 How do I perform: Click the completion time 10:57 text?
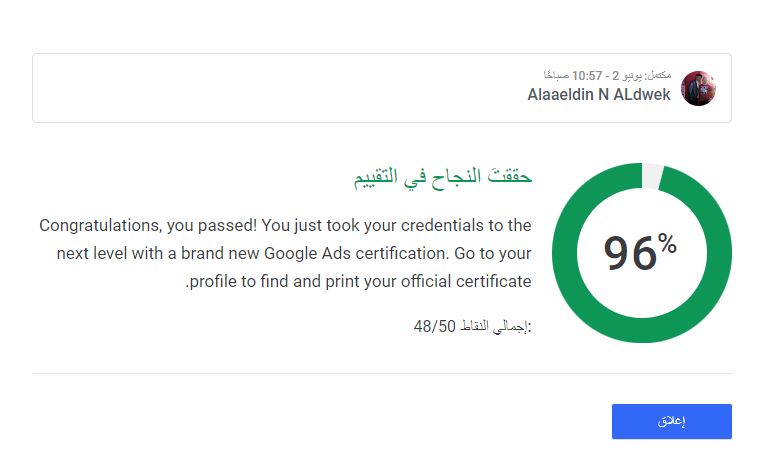pyautogui.click(x=587, y=76)
